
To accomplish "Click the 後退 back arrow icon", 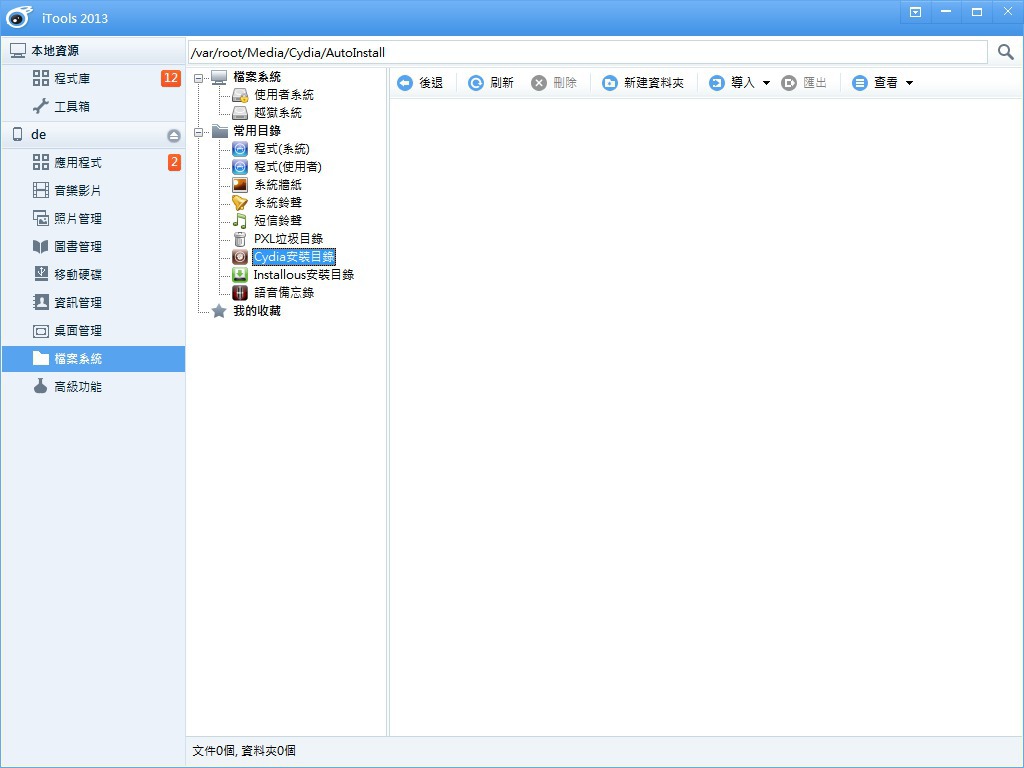I will point(405,83).
